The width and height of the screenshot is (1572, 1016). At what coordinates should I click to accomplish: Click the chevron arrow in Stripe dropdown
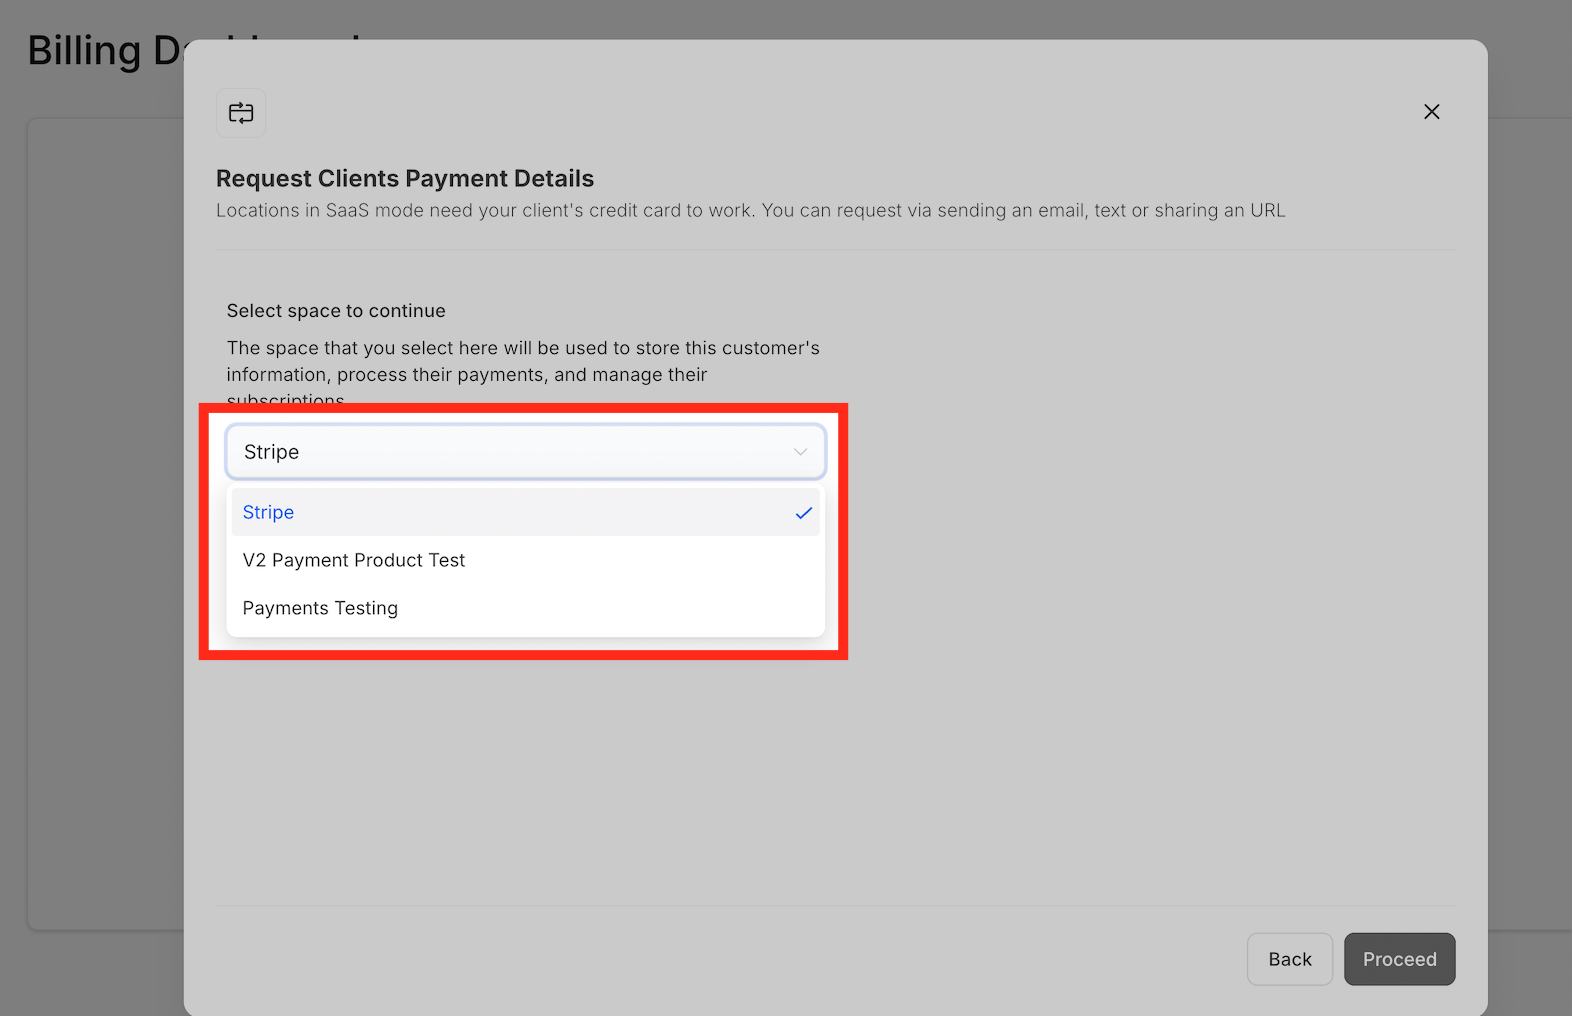pyautogui.click(x=800, y=452)
